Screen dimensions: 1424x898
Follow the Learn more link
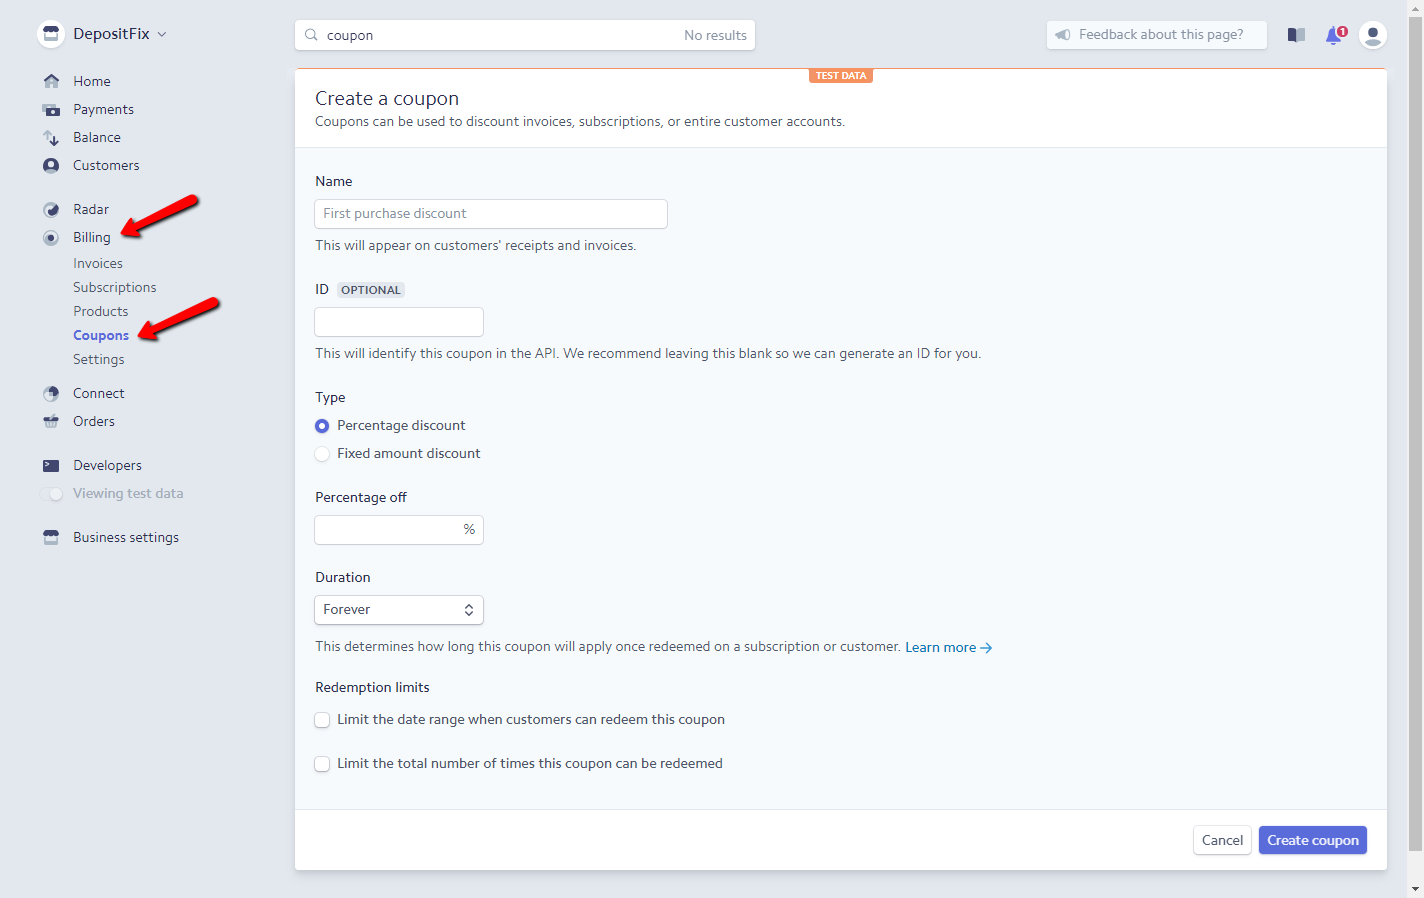click(948, 648)
